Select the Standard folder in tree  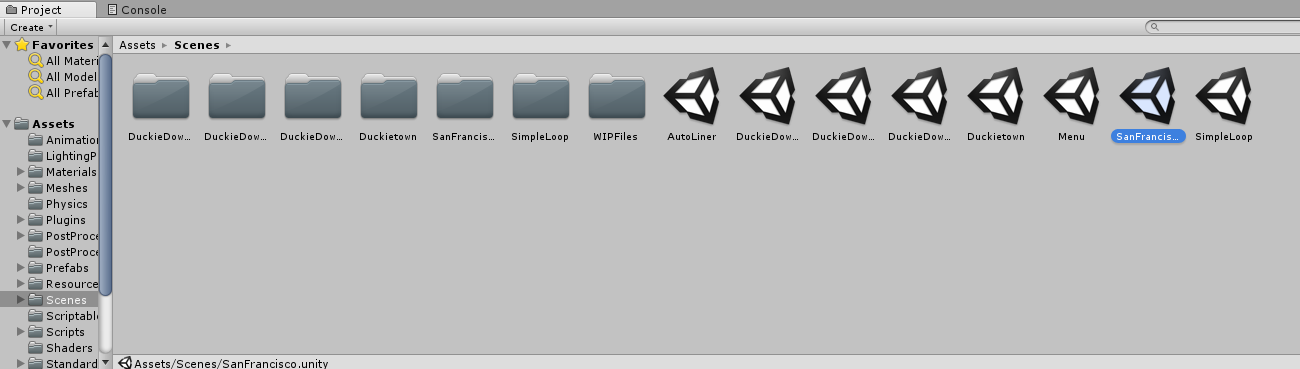pos(63,364)
